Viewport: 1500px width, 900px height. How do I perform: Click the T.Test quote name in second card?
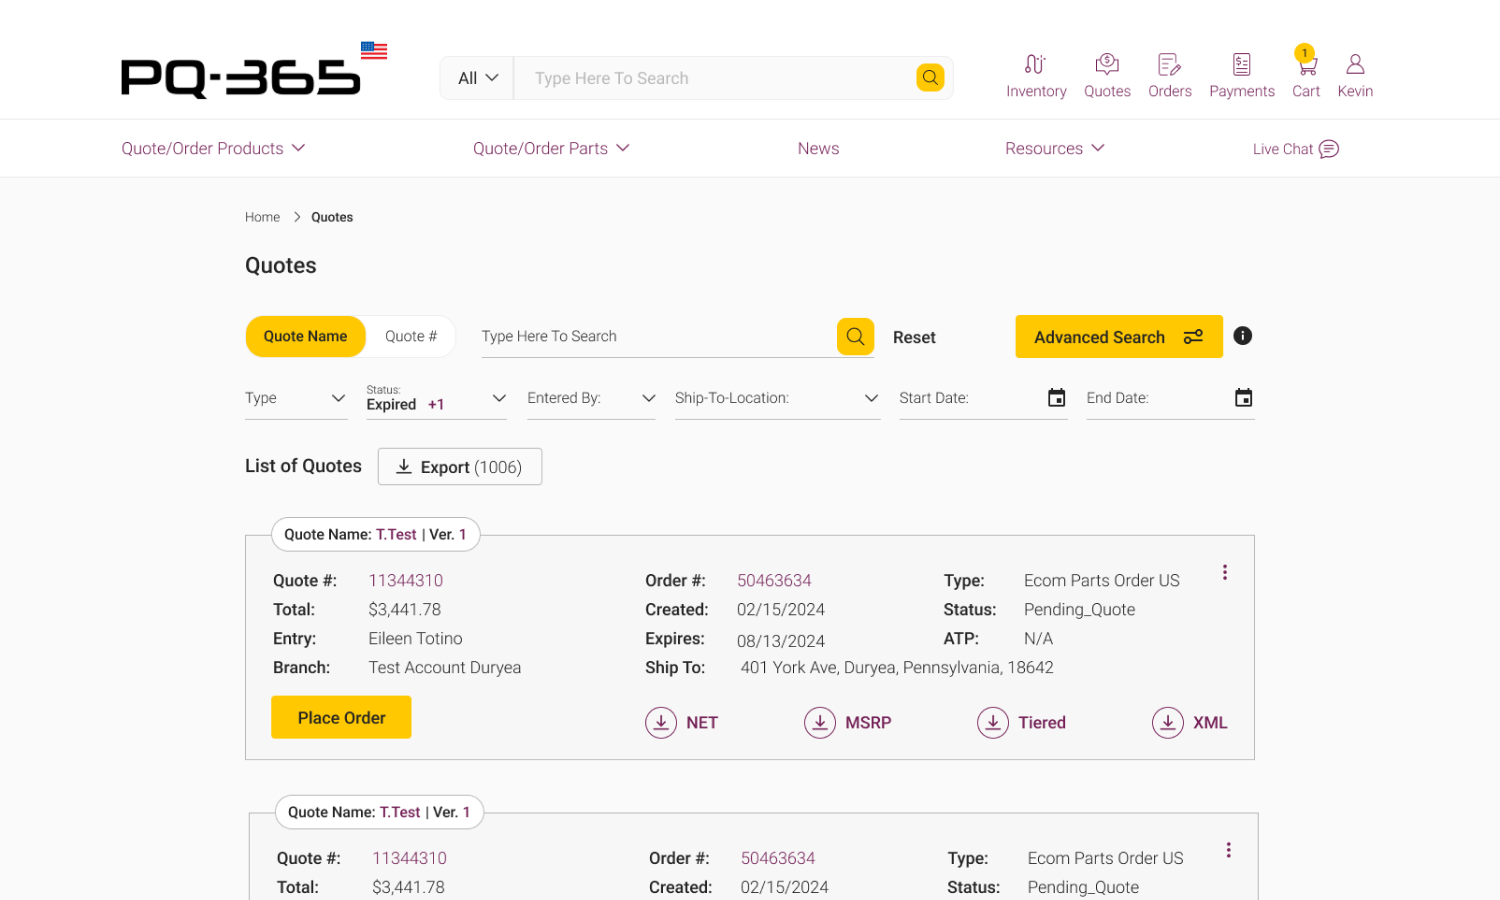pos(400,812)
